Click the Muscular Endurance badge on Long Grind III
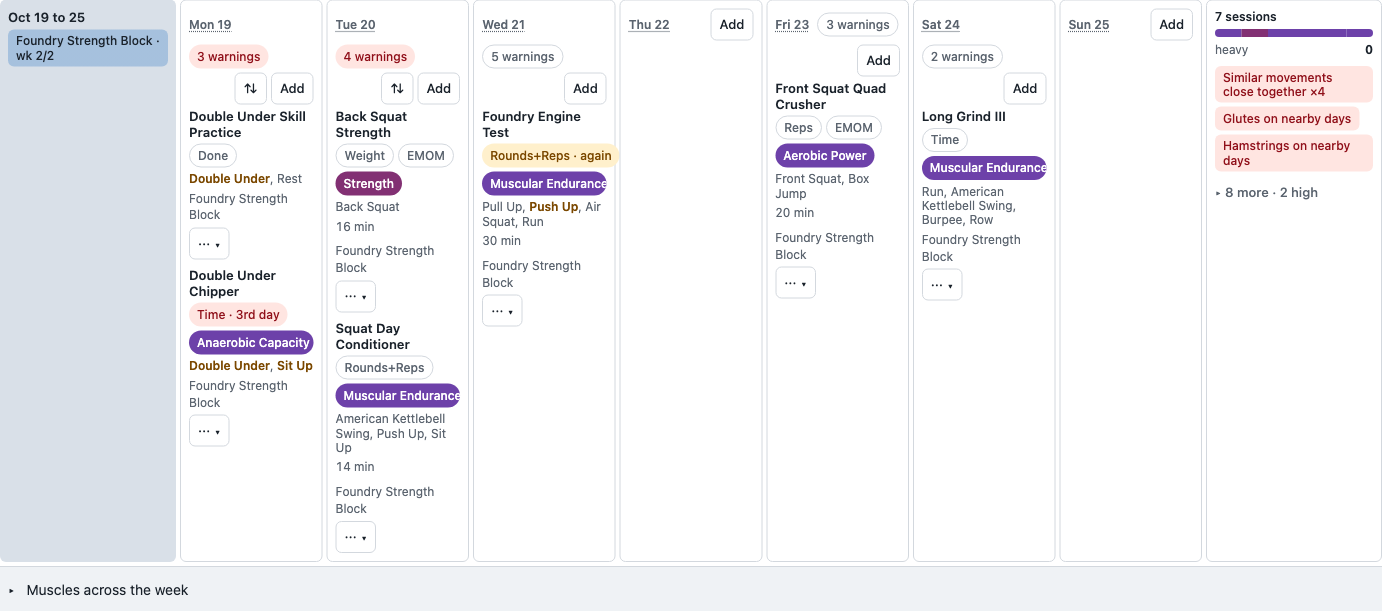This screenshot has width=1382, height=611. 984,168
